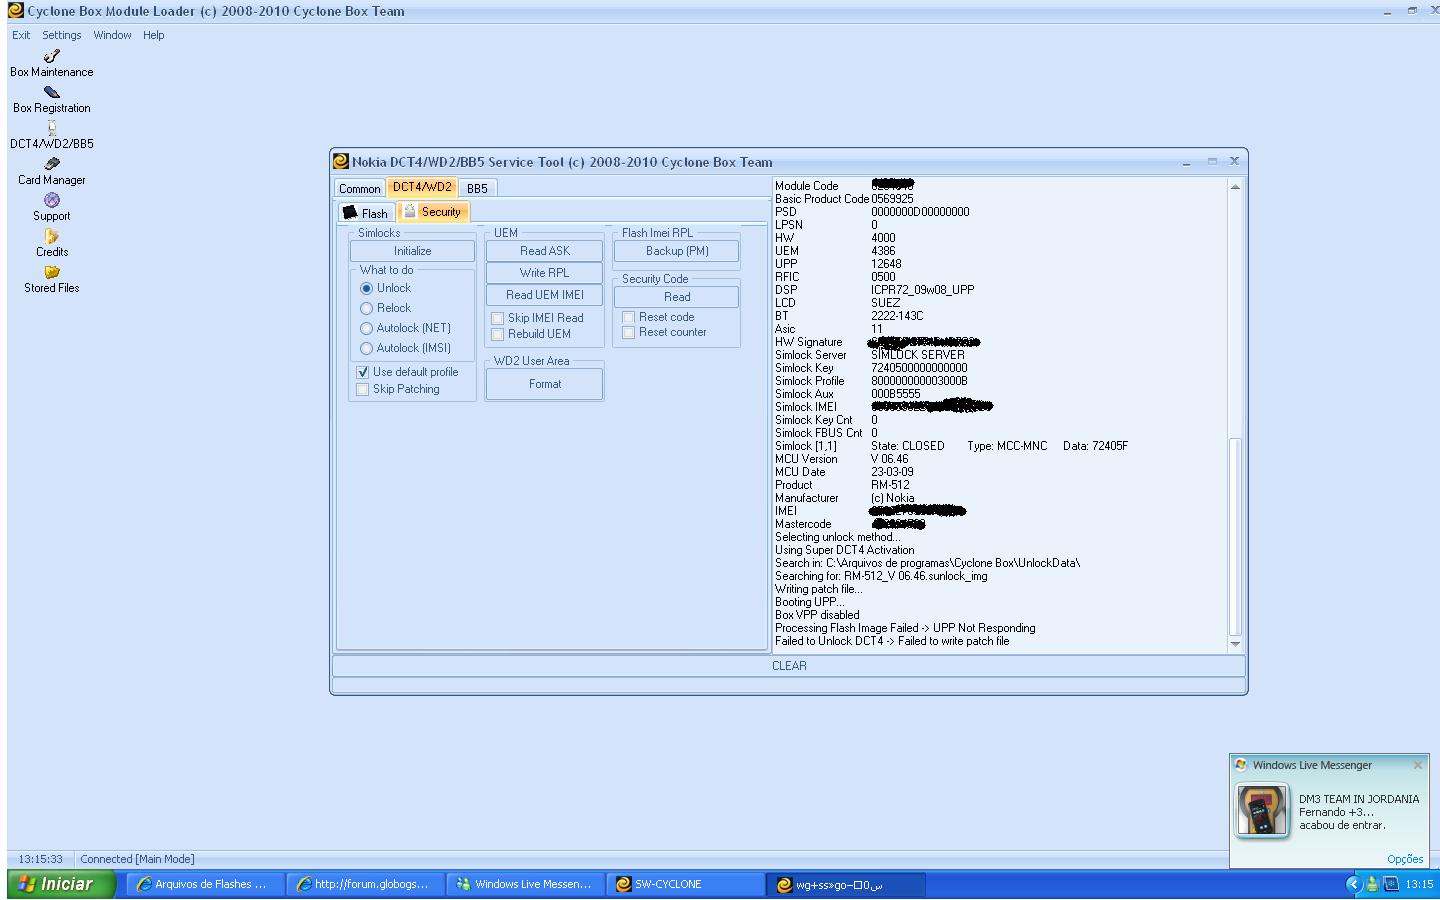This screenshot has height=900, width=1440.
Task: Click the Read ASK button
Action: [x=545, y=251]
